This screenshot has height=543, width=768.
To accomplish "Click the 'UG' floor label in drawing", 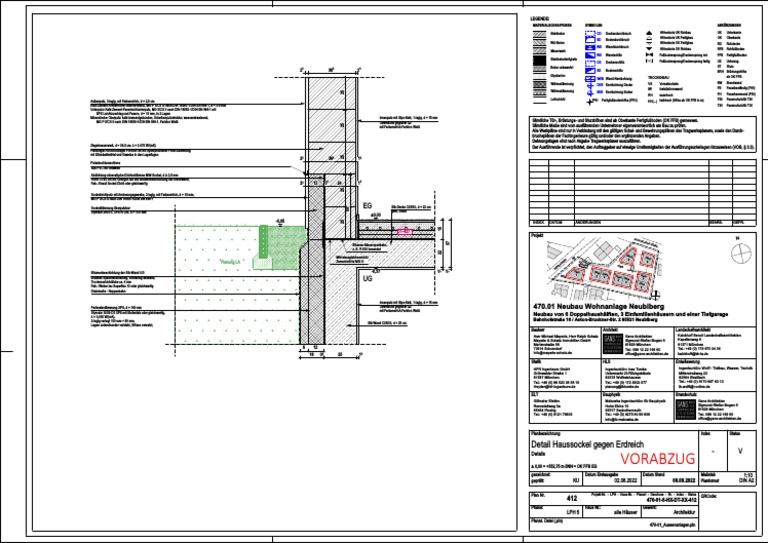I will click(x=367, y=278).
